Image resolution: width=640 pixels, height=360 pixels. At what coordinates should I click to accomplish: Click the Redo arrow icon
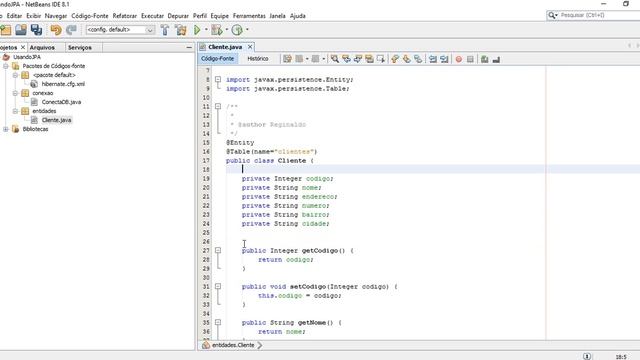pos(71,30)
